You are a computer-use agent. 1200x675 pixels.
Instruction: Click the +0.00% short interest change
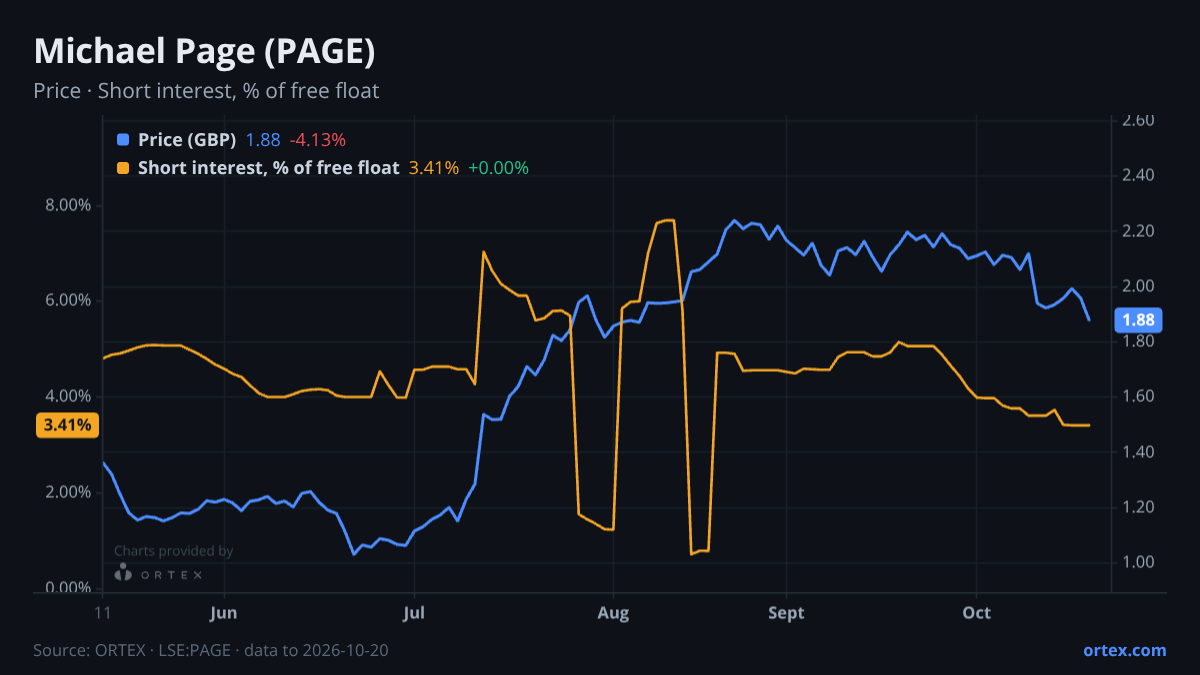coord(498,168)
